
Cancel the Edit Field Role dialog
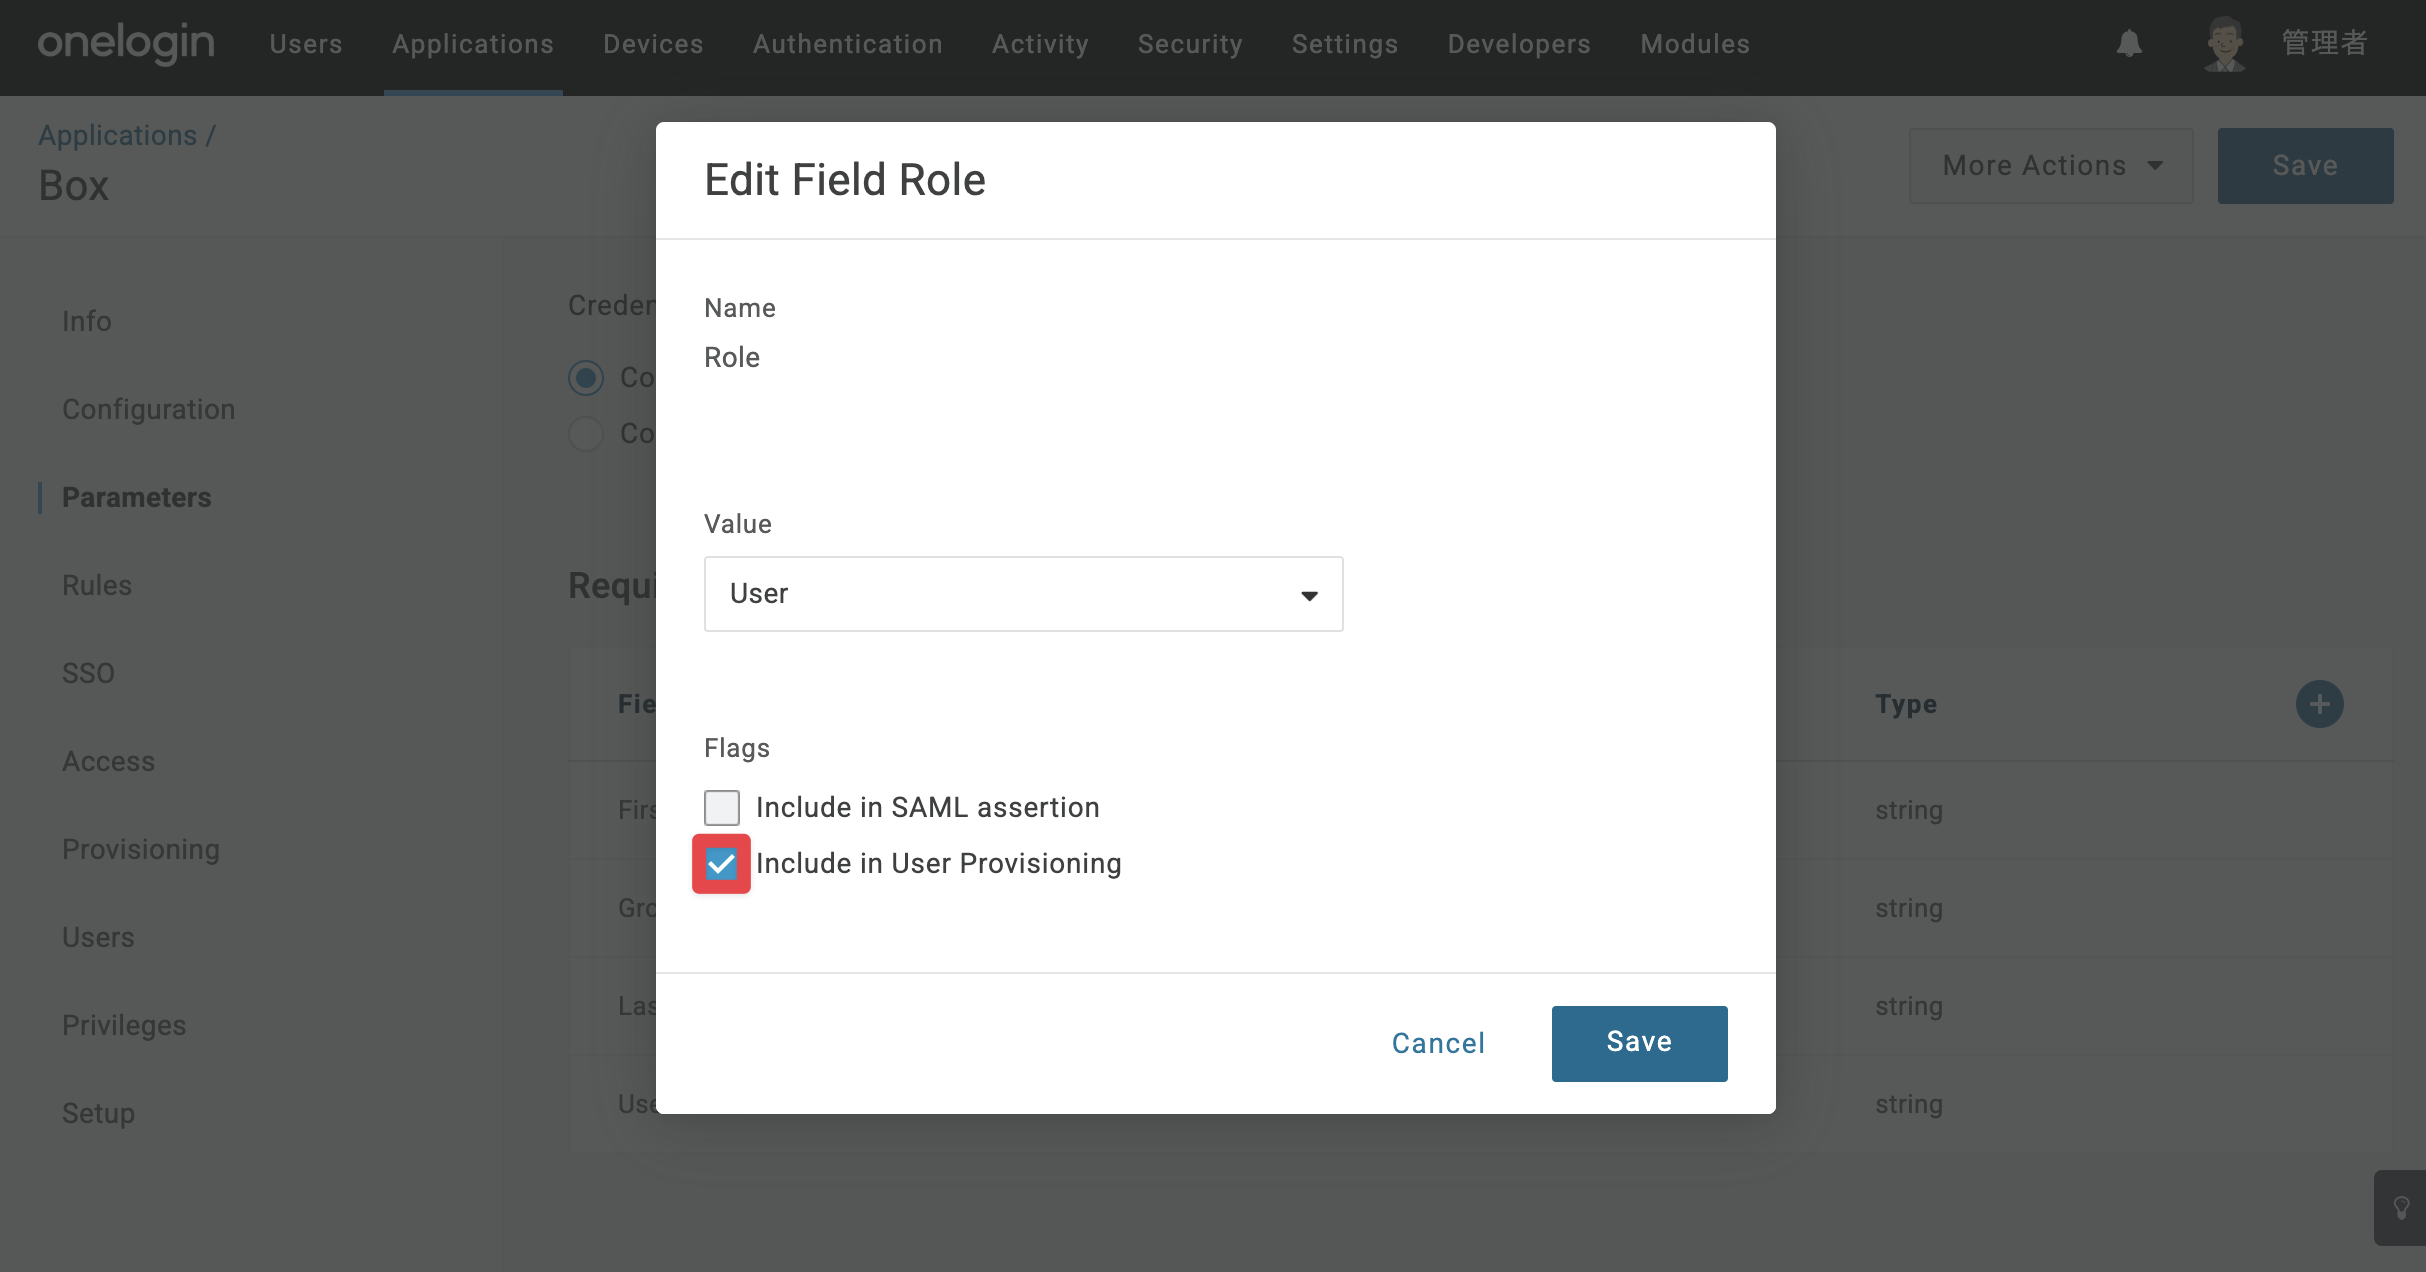pos(1438,1043)
